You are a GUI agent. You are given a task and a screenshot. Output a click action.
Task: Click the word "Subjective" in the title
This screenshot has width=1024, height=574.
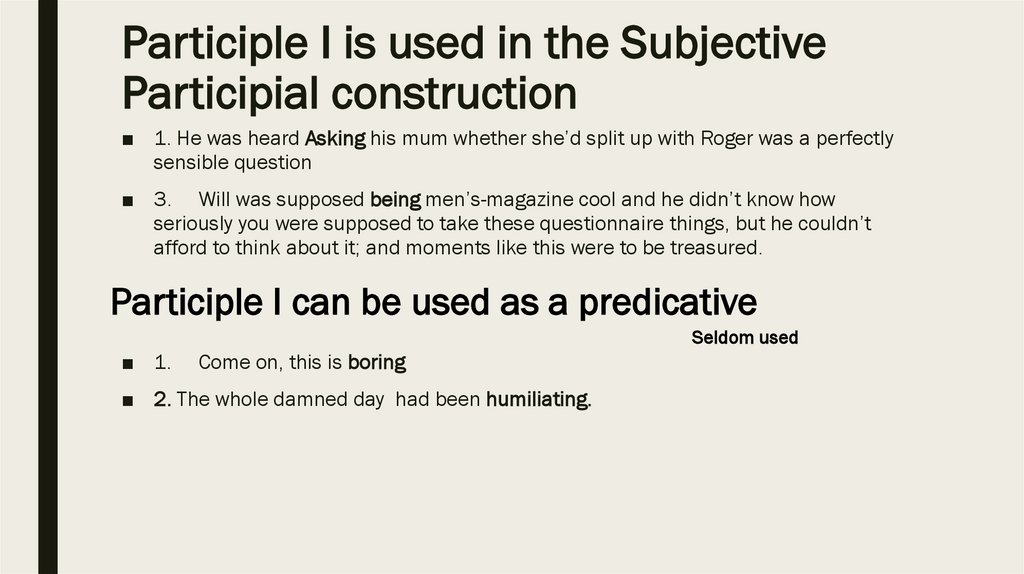(723, 44)
